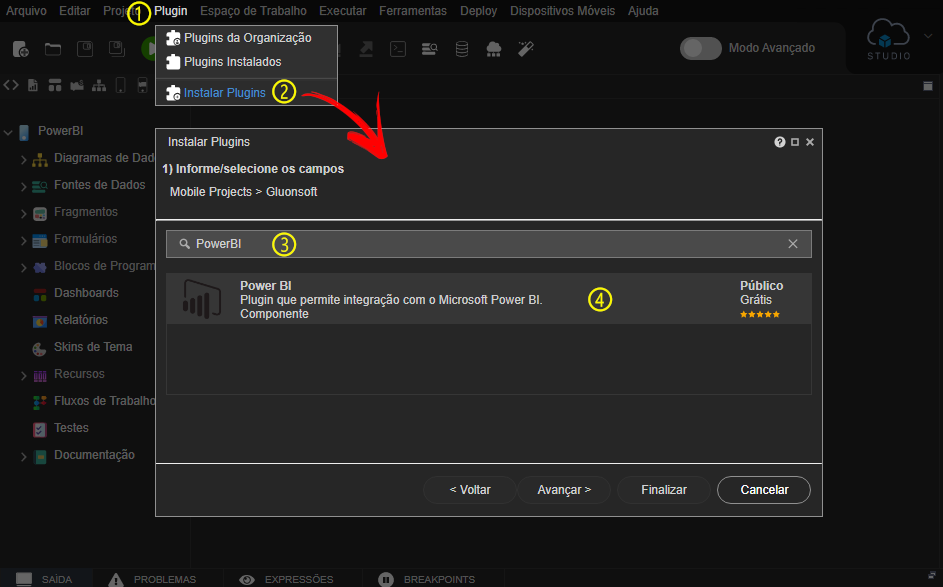Click the new project file icon in toolbar
The width and height of the screenshot is (943, 587).
(x=21, y=49)
